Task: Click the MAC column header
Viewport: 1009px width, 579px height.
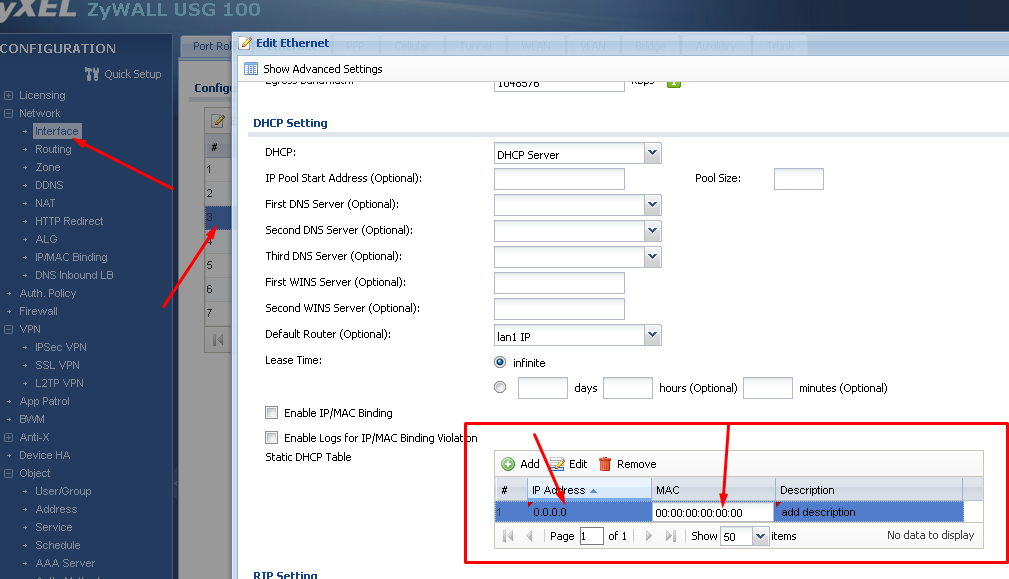Action: 713,490
